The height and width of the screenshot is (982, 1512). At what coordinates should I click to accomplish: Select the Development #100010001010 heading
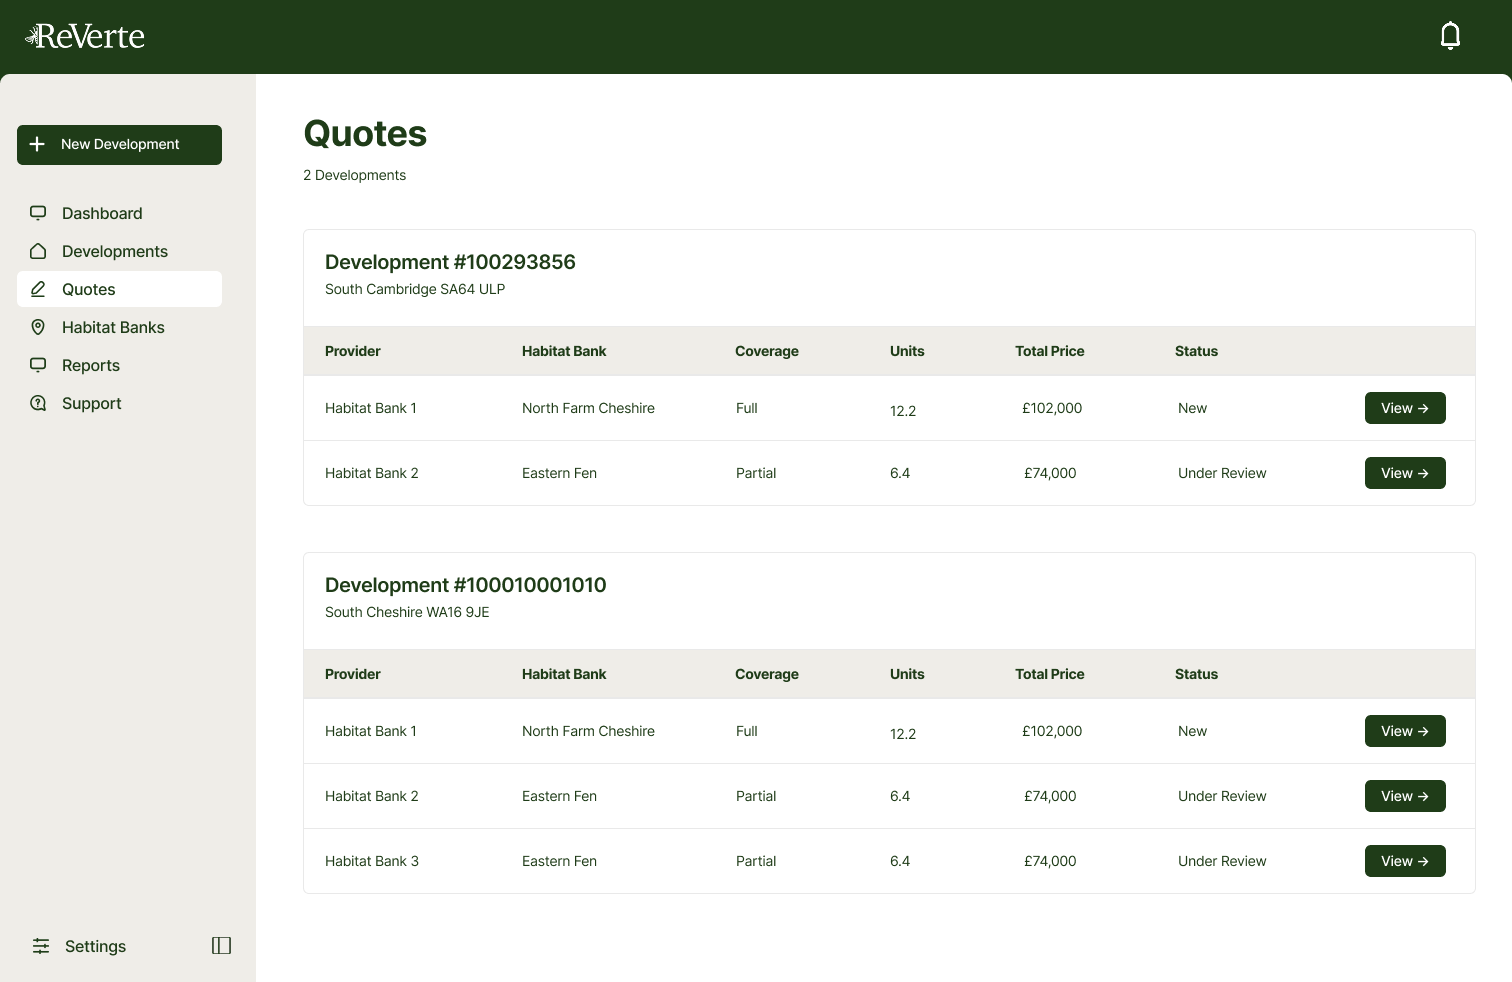[x=465, y=585]
